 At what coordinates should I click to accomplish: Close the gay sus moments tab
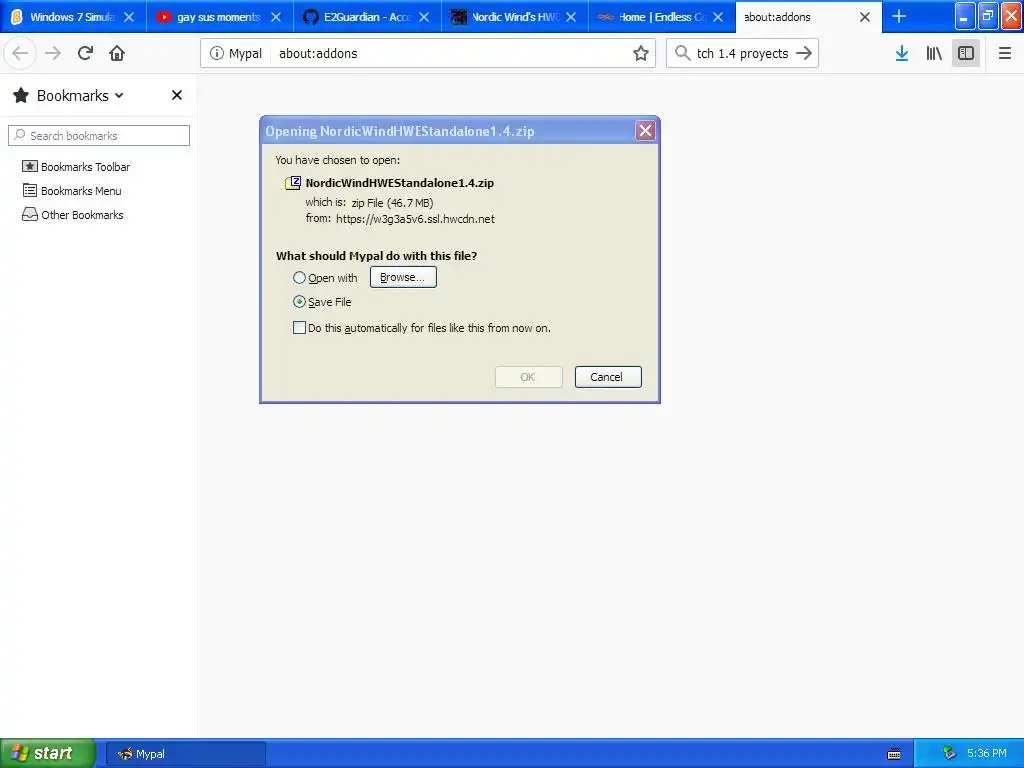tap(276, 17)
